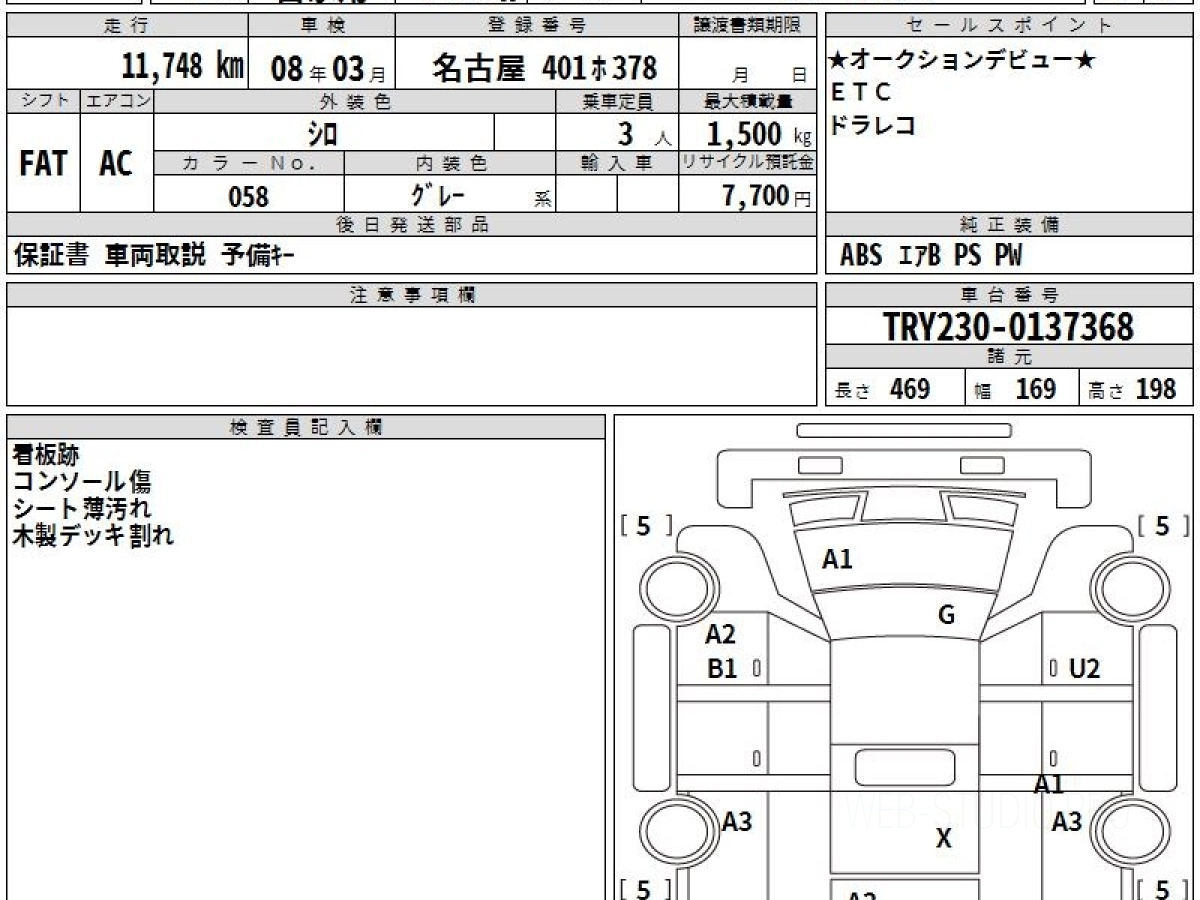
Task: Select registration number 名古屋 401ホ378
Action: [x=544, y=68]
